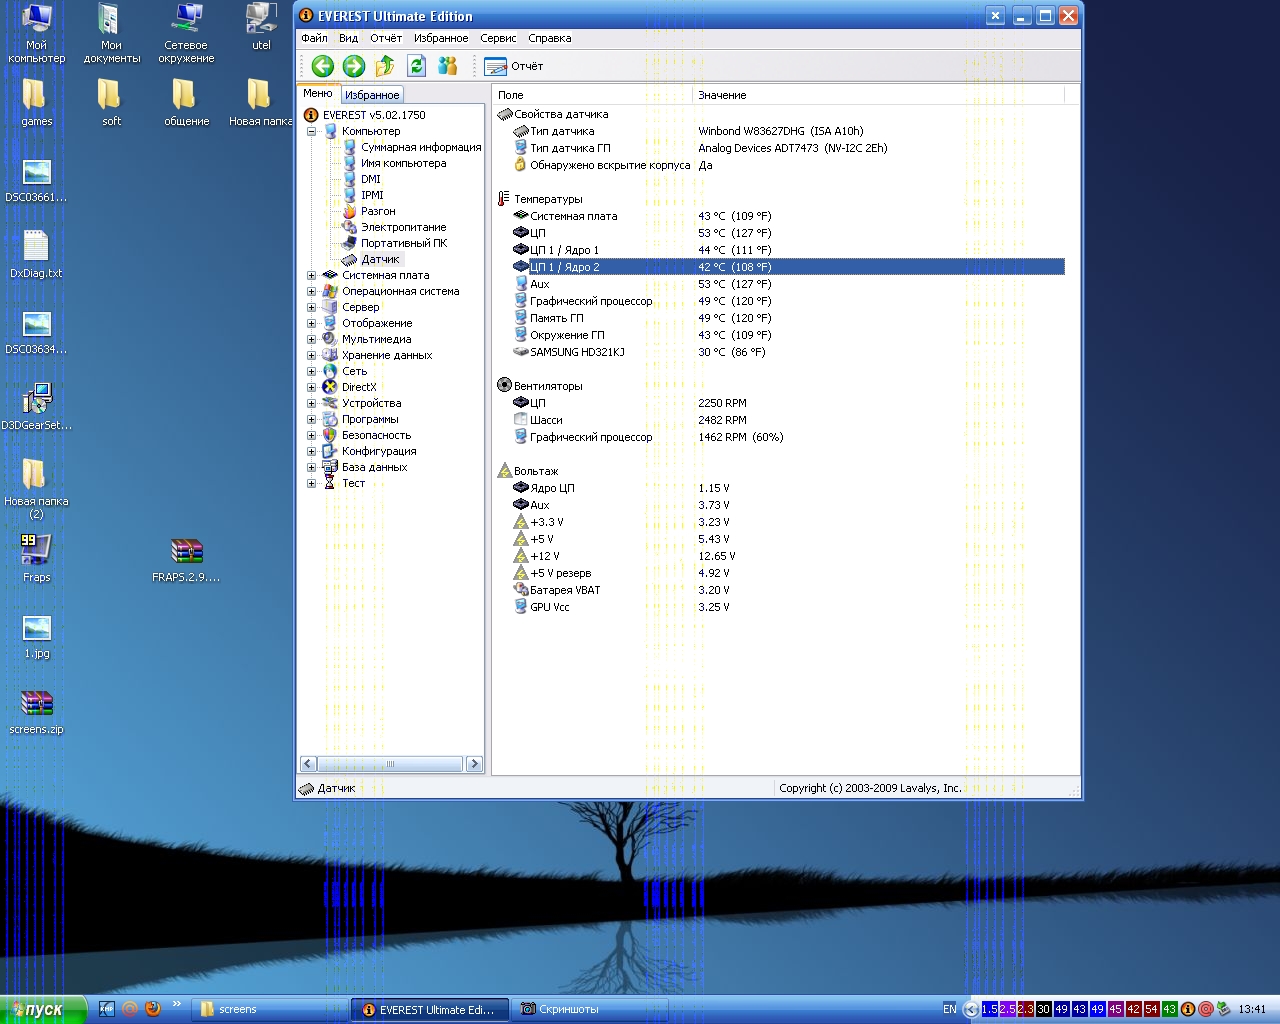Select the Конфигурация tree item
This screenshot has width=1280, height=1024.
coord(379,451)
